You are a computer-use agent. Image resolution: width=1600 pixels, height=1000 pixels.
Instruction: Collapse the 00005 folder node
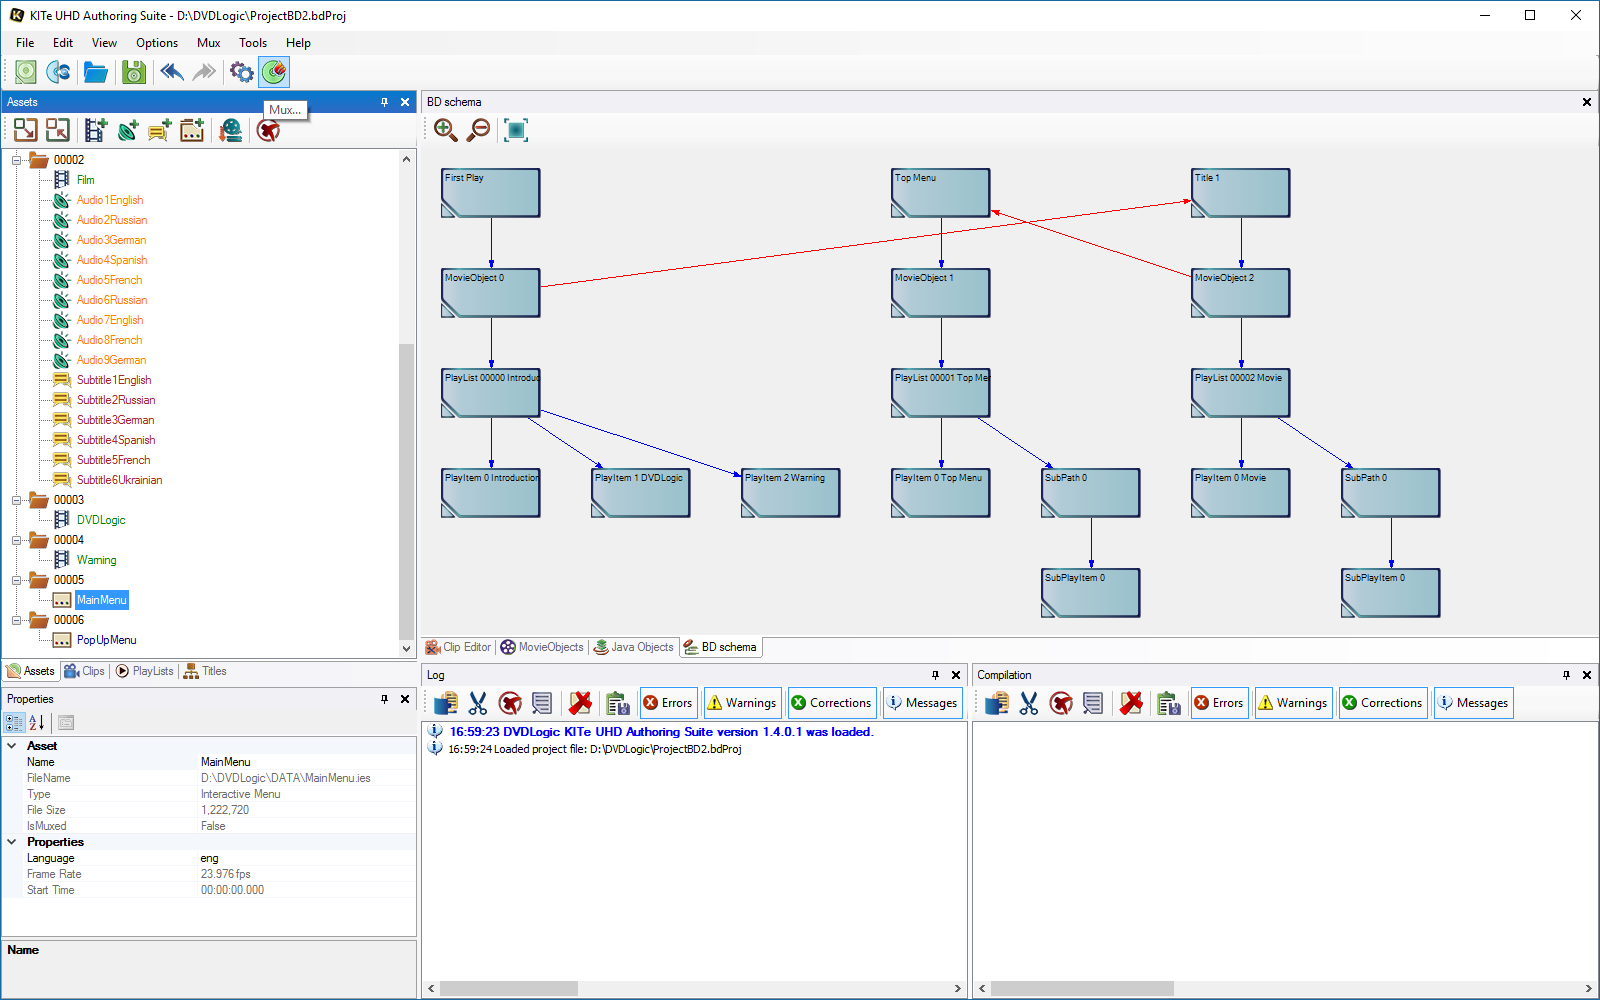tap(16, 580)
